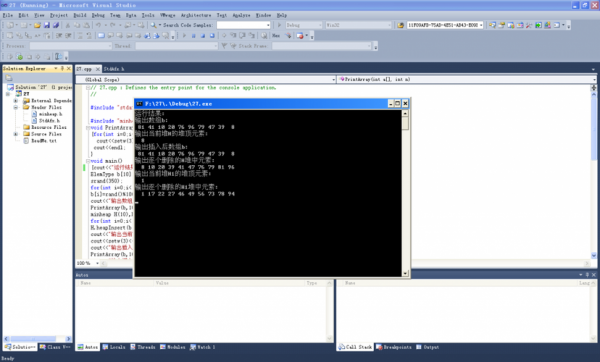Screen dimensions: 600x362
Task: Select the Resource Files folder
Action: [49, 127]
